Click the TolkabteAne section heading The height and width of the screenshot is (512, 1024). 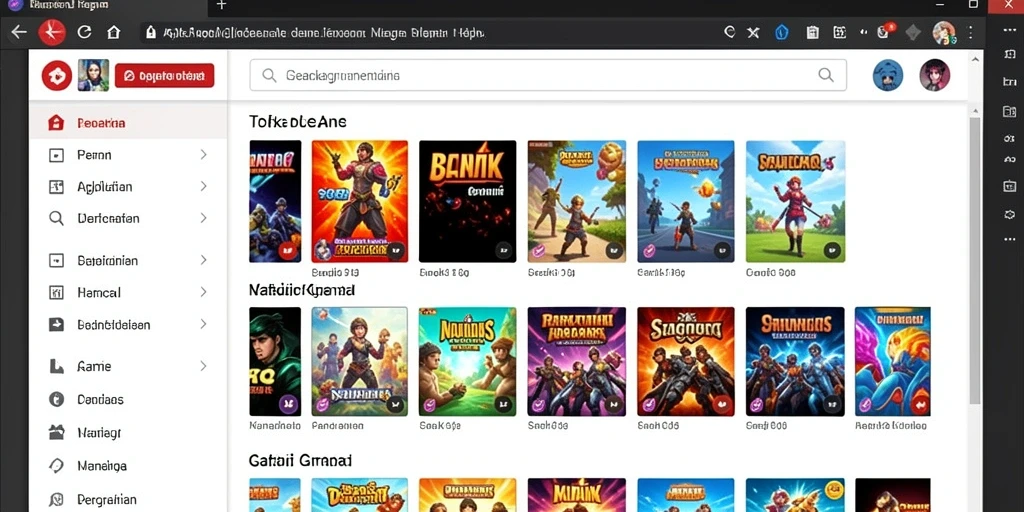pyautogui.click(x=298, y=121)
